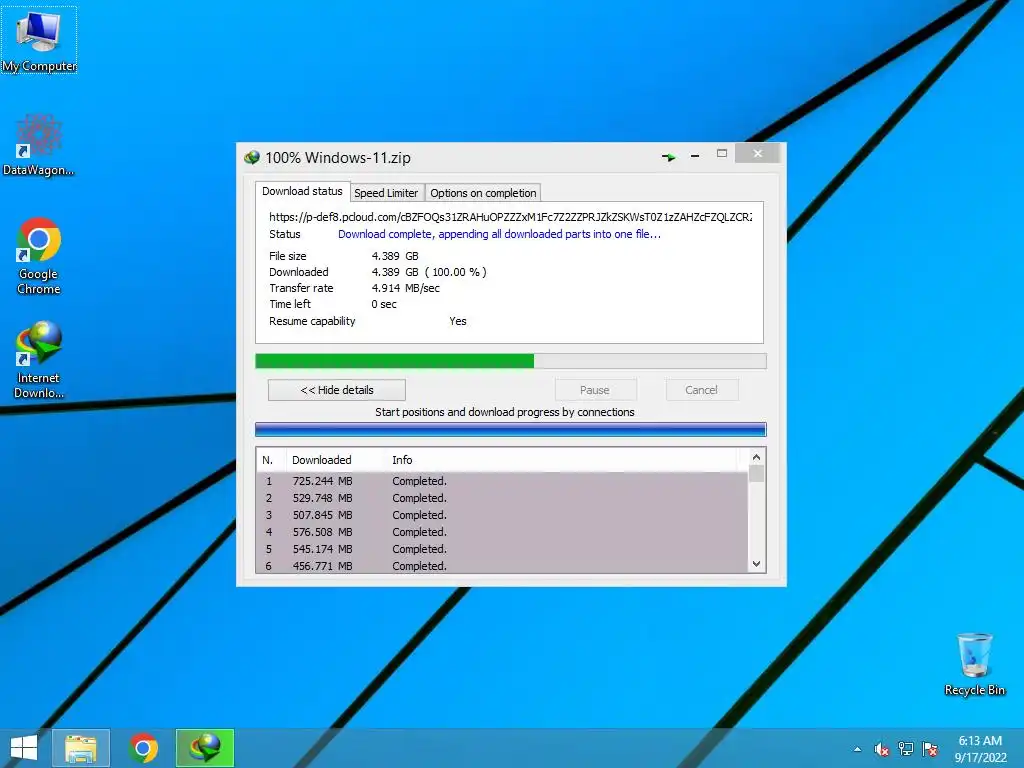Open My Computer desktop icon

click(x=39, y=40)
